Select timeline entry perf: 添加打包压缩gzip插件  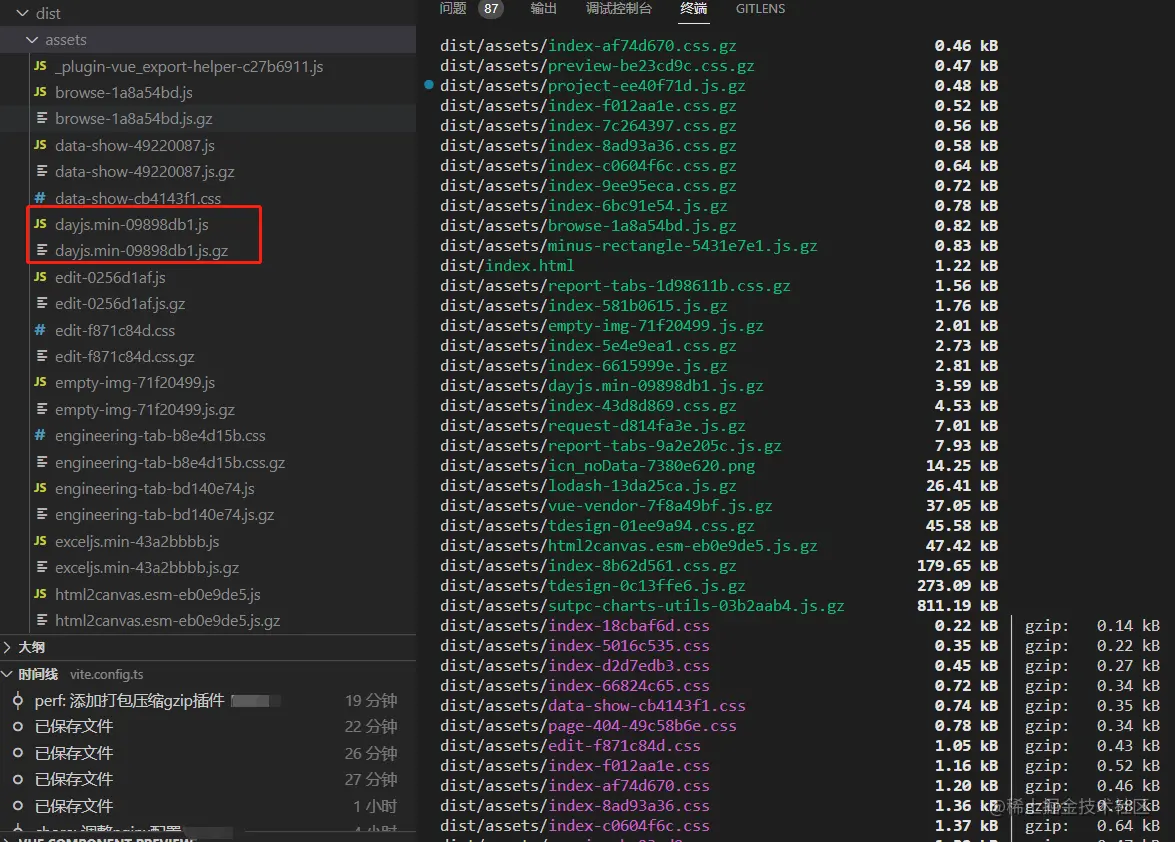[x=129, y=700]
